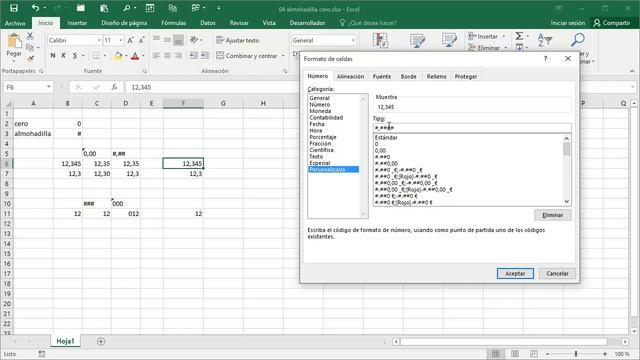The width and height of the screenshot is (640, 360).
Task: Apply the red font color
Action: (135, 56)
